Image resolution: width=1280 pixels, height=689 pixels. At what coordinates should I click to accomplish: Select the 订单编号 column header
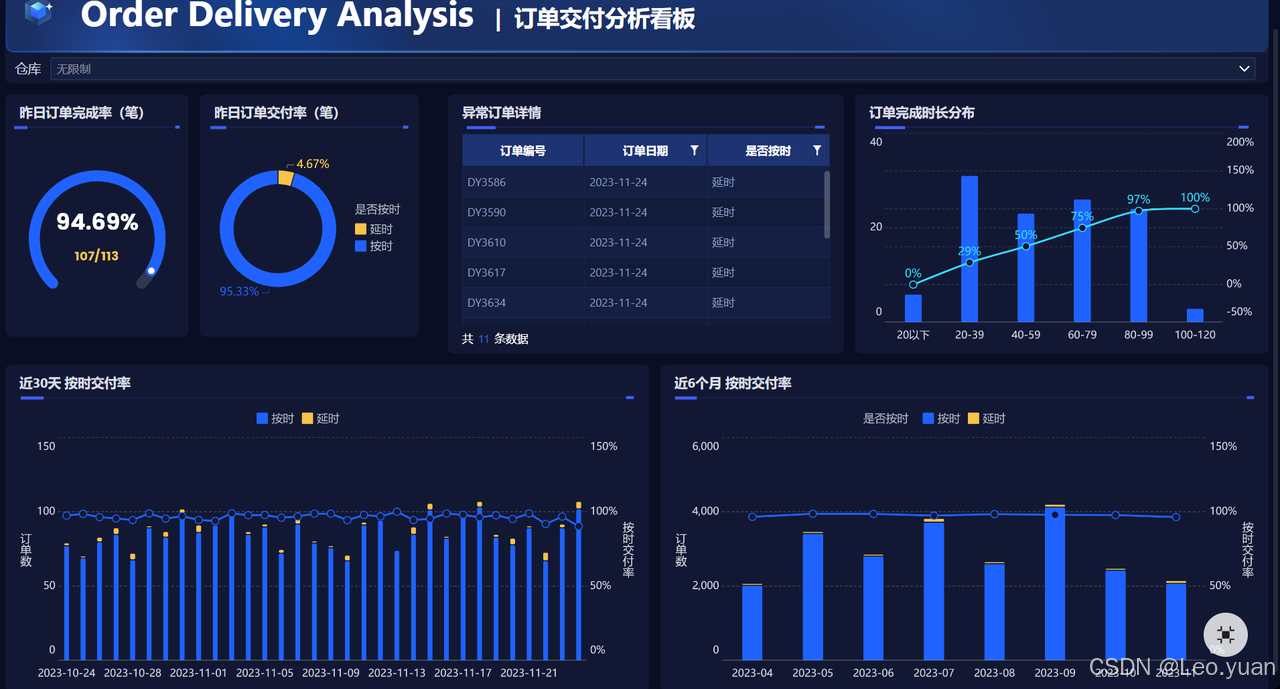[x=523, y=150]
